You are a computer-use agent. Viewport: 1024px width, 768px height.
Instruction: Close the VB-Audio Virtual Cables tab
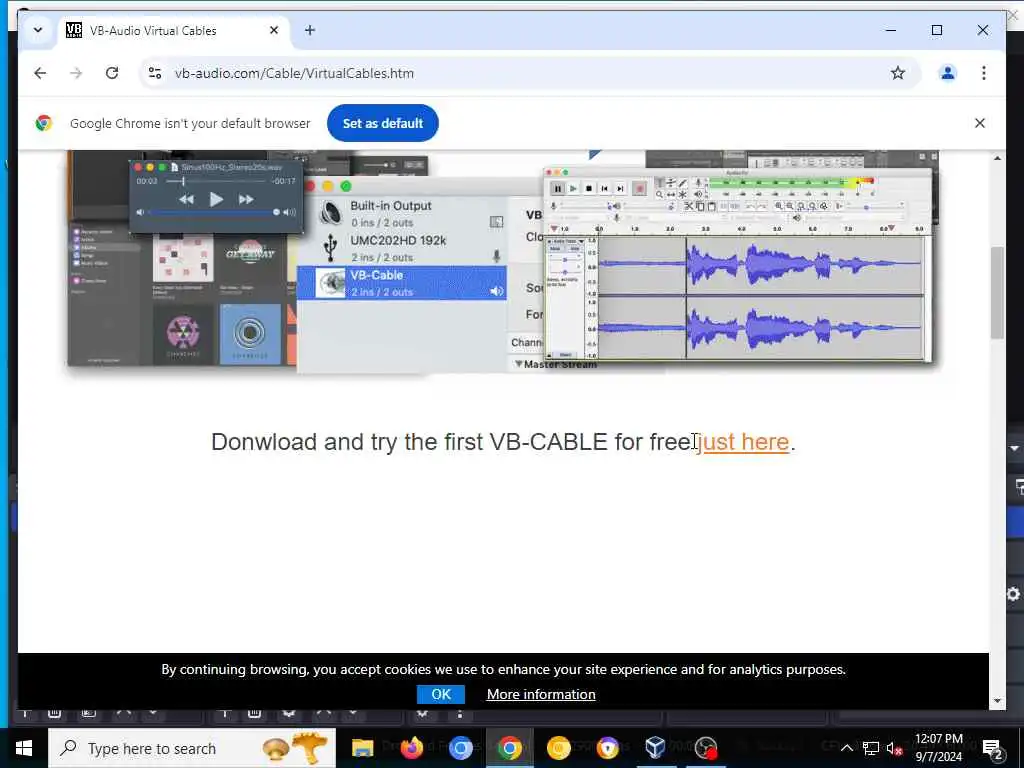(x=274, y=30)
